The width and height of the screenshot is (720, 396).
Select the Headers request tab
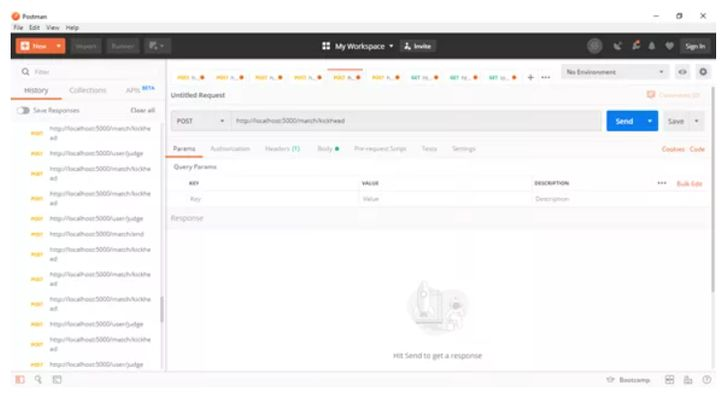click(282, 148)
